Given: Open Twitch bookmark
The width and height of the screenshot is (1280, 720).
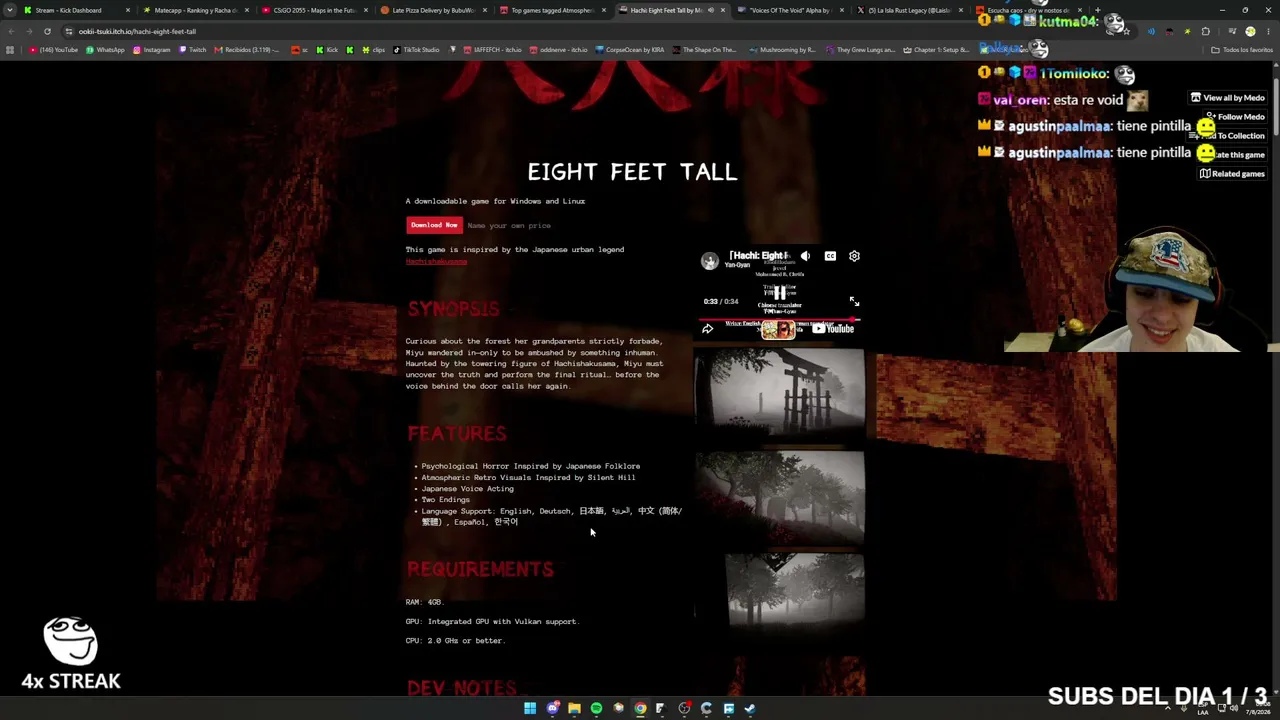Looking at the screenshot, I should (x=193, y=50).
